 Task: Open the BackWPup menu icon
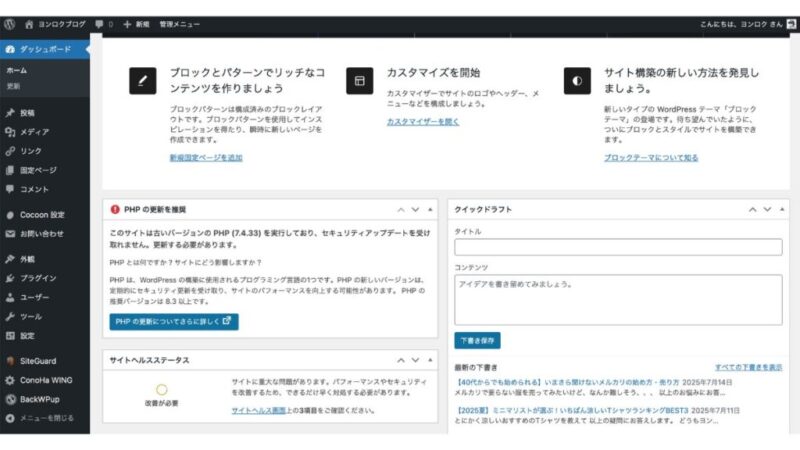pos(10,399)
